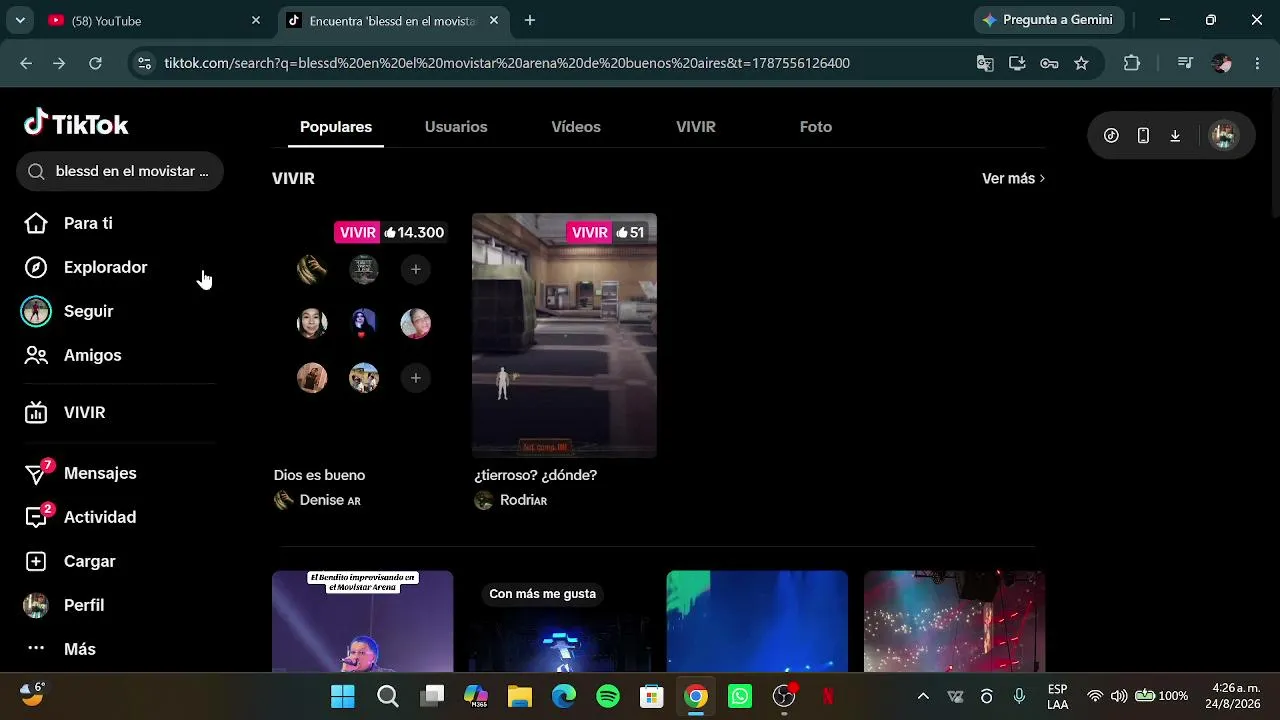This screenshot has width=1280, height=720.
Task: Open the saved passwords key icon
Action: click(1049, 63)
